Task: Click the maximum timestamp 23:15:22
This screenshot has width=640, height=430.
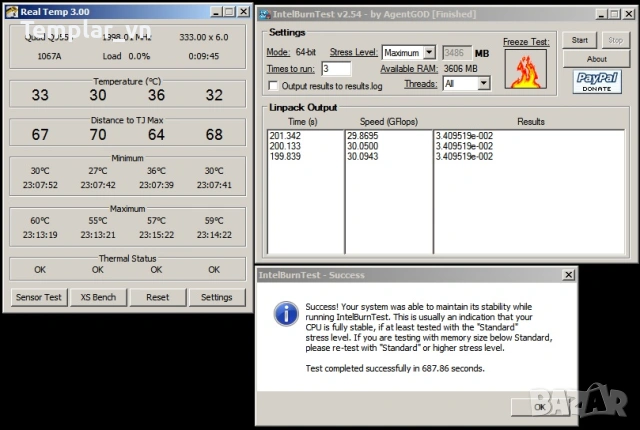Action: [x=156, y=235]
